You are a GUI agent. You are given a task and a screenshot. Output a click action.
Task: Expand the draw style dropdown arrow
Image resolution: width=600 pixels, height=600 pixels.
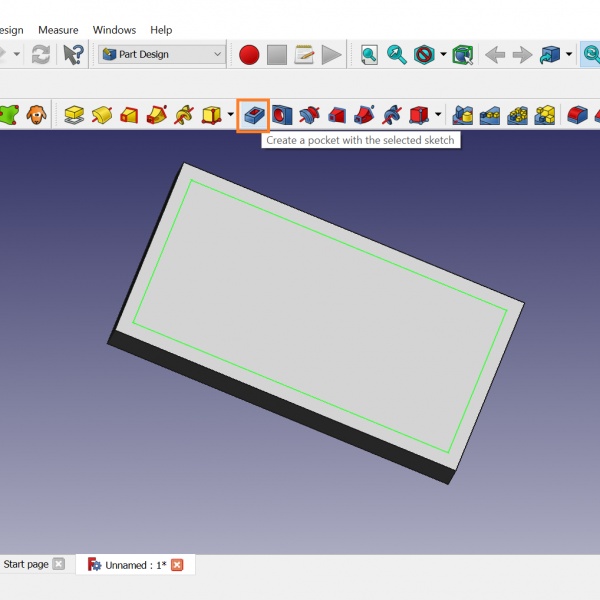443,55
